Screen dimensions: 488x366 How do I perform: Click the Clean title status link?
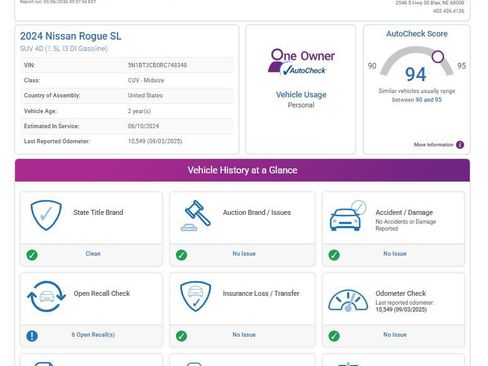[93, 254]
